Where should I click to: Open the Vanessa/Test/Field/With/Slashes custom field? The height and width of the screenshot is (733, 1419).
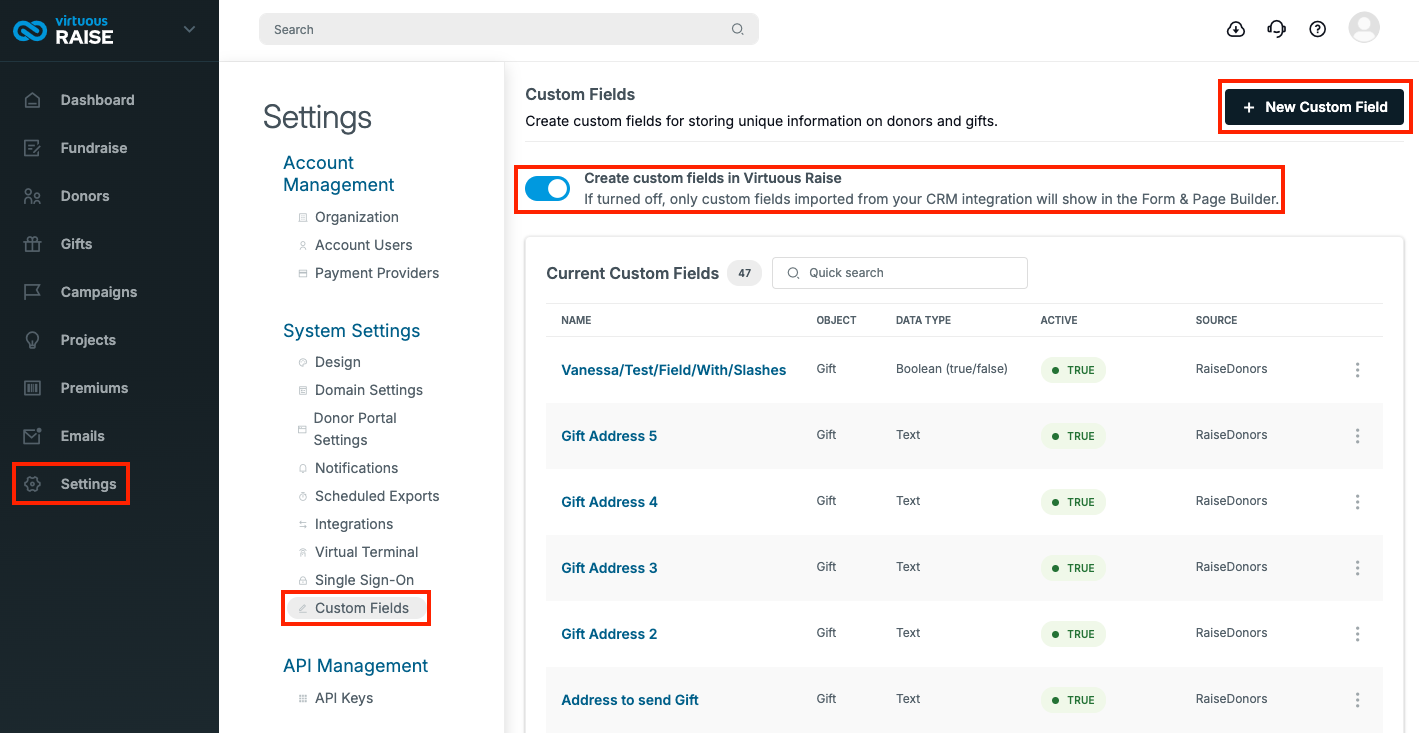pos(674,370)
